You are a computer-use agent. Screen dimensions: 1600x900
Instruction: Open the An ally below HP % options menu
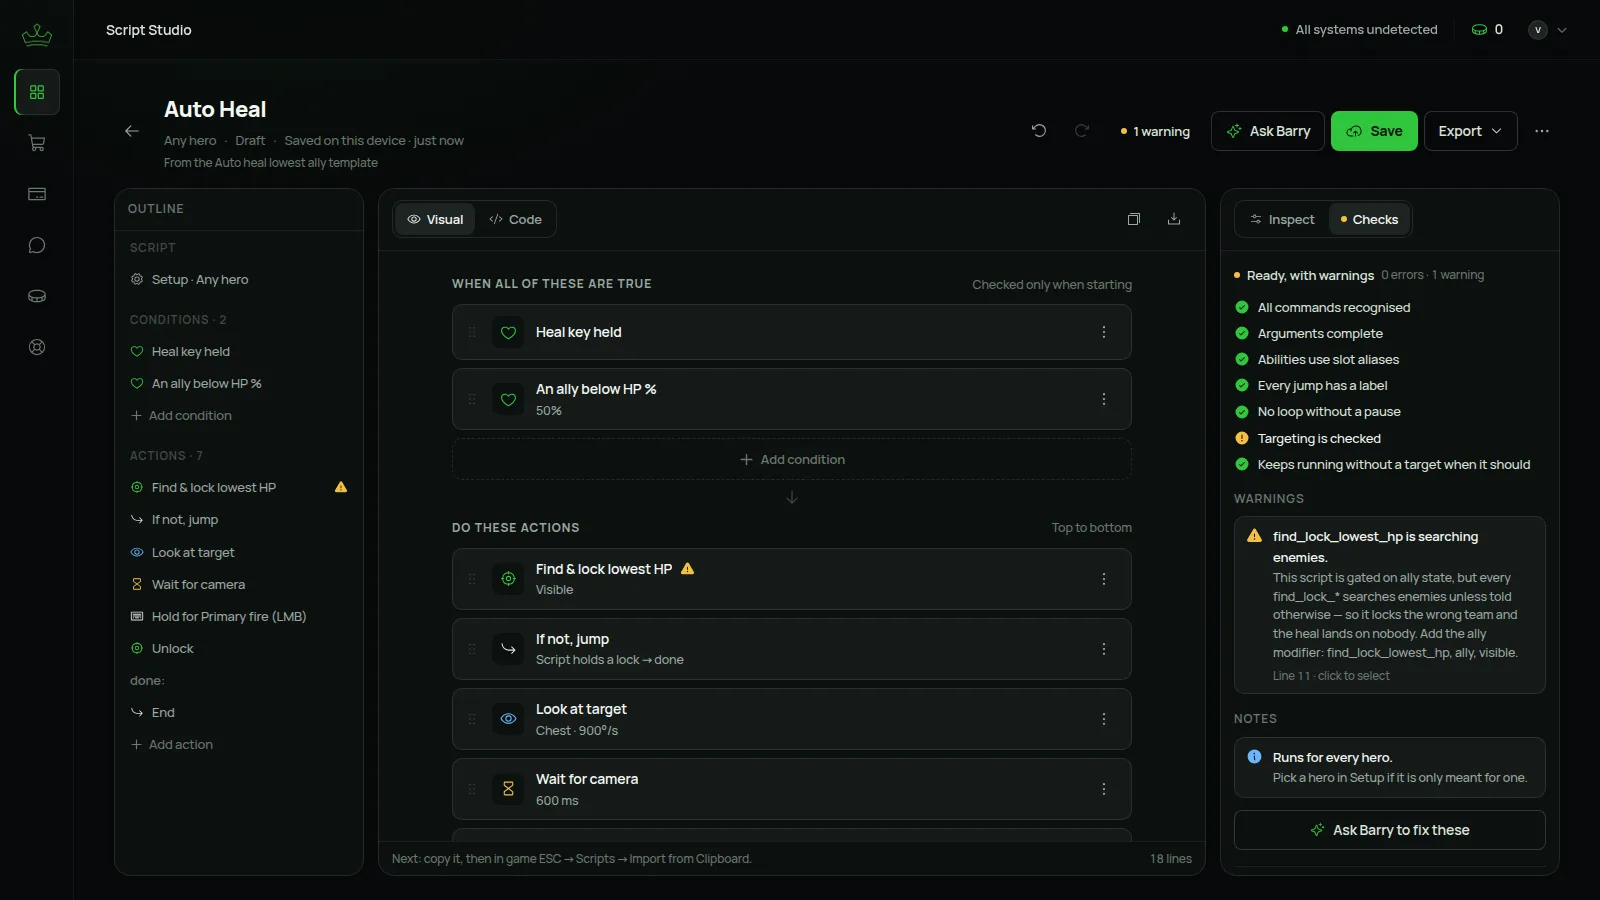1104,399
